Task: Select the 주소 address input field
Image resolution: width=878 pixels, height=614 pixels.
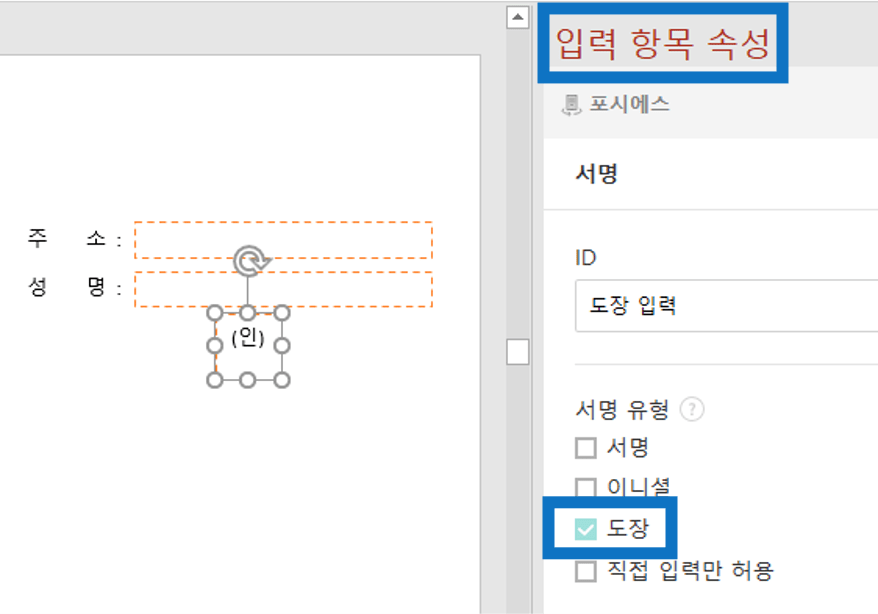Action: click(x=283, y=240)
